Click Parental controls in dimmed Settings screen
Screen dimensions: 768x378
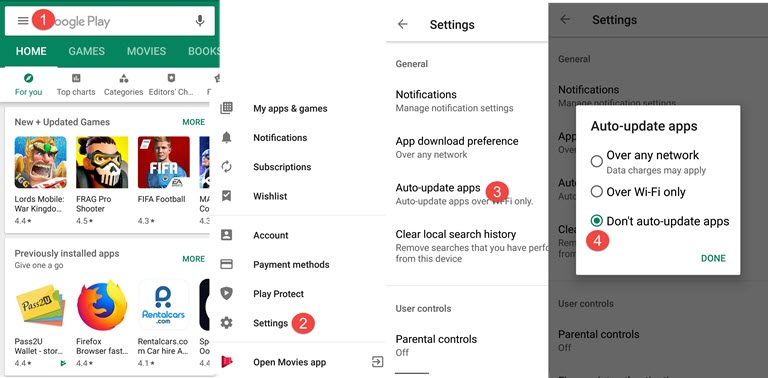599,340
